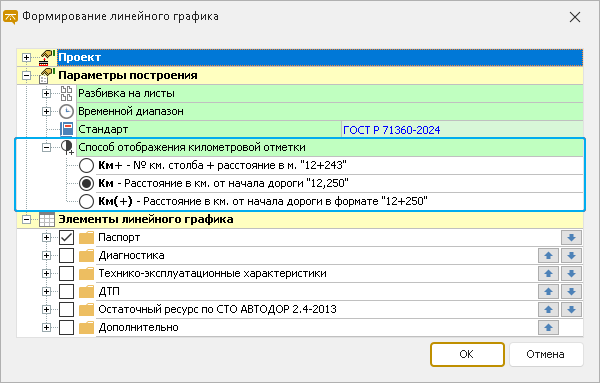
Task: Expand Разбивка на листы node
Action: pos(46,94)
